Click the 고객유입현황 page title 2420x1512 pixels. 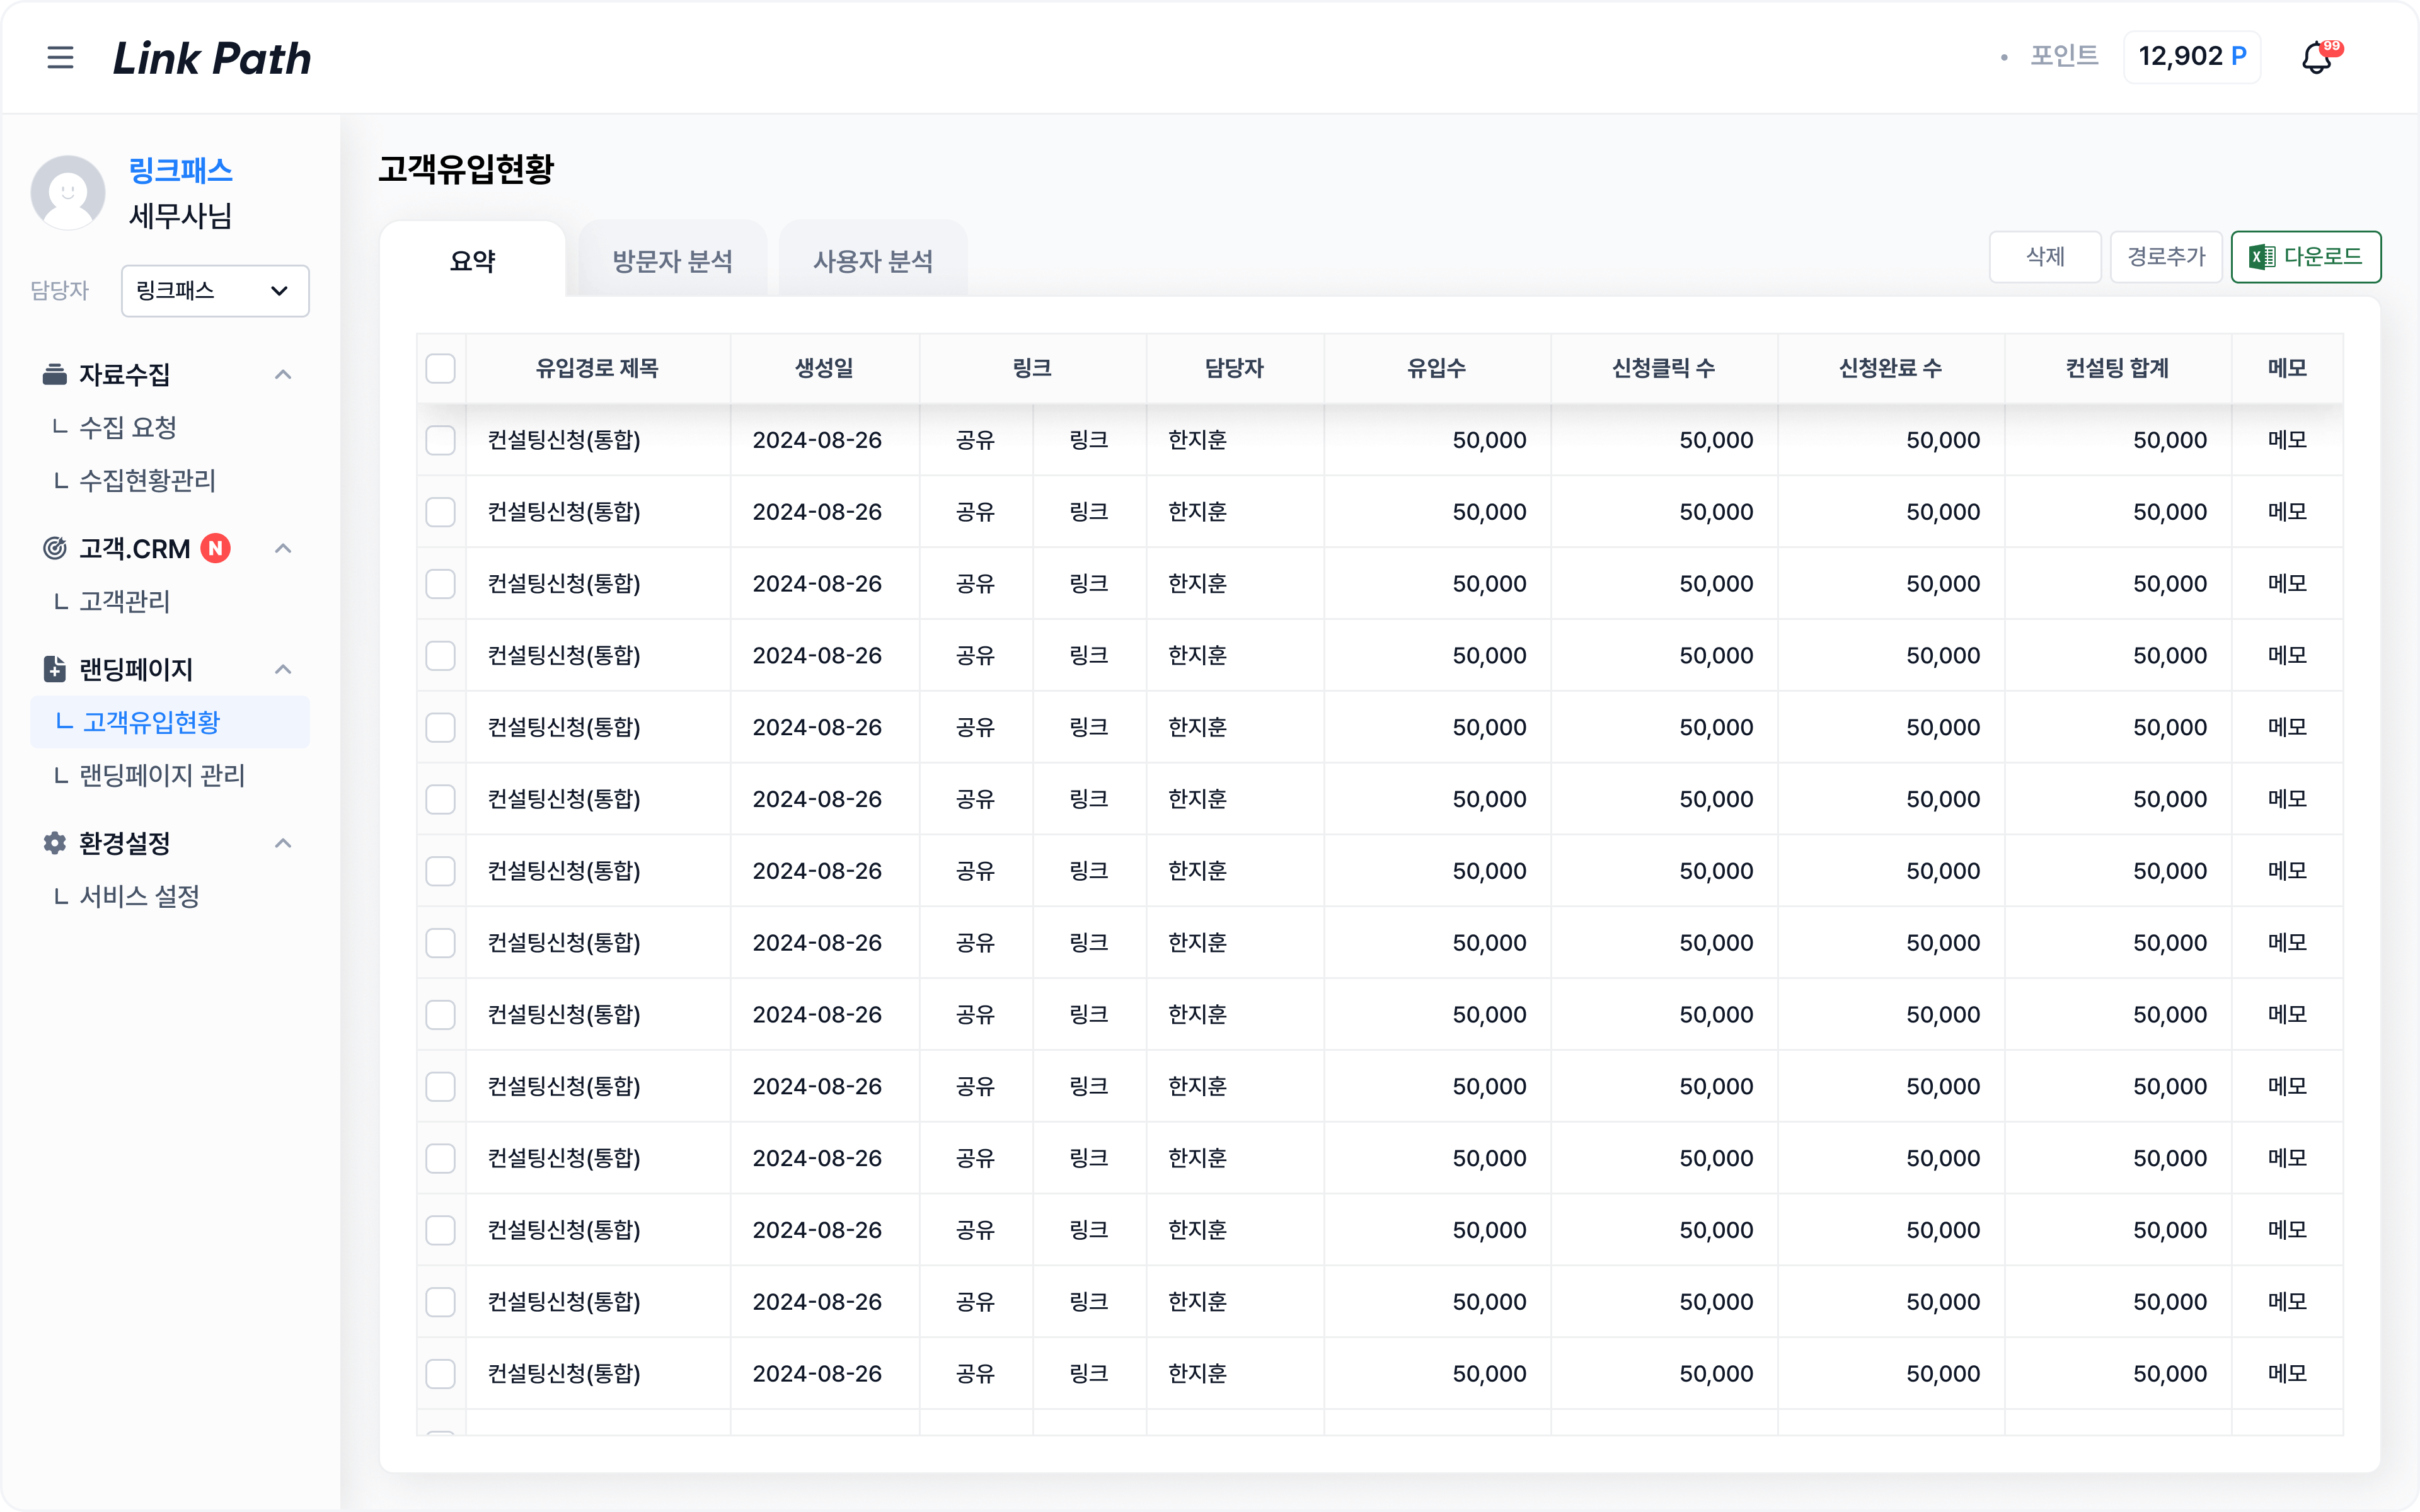[x=466, y=169]
